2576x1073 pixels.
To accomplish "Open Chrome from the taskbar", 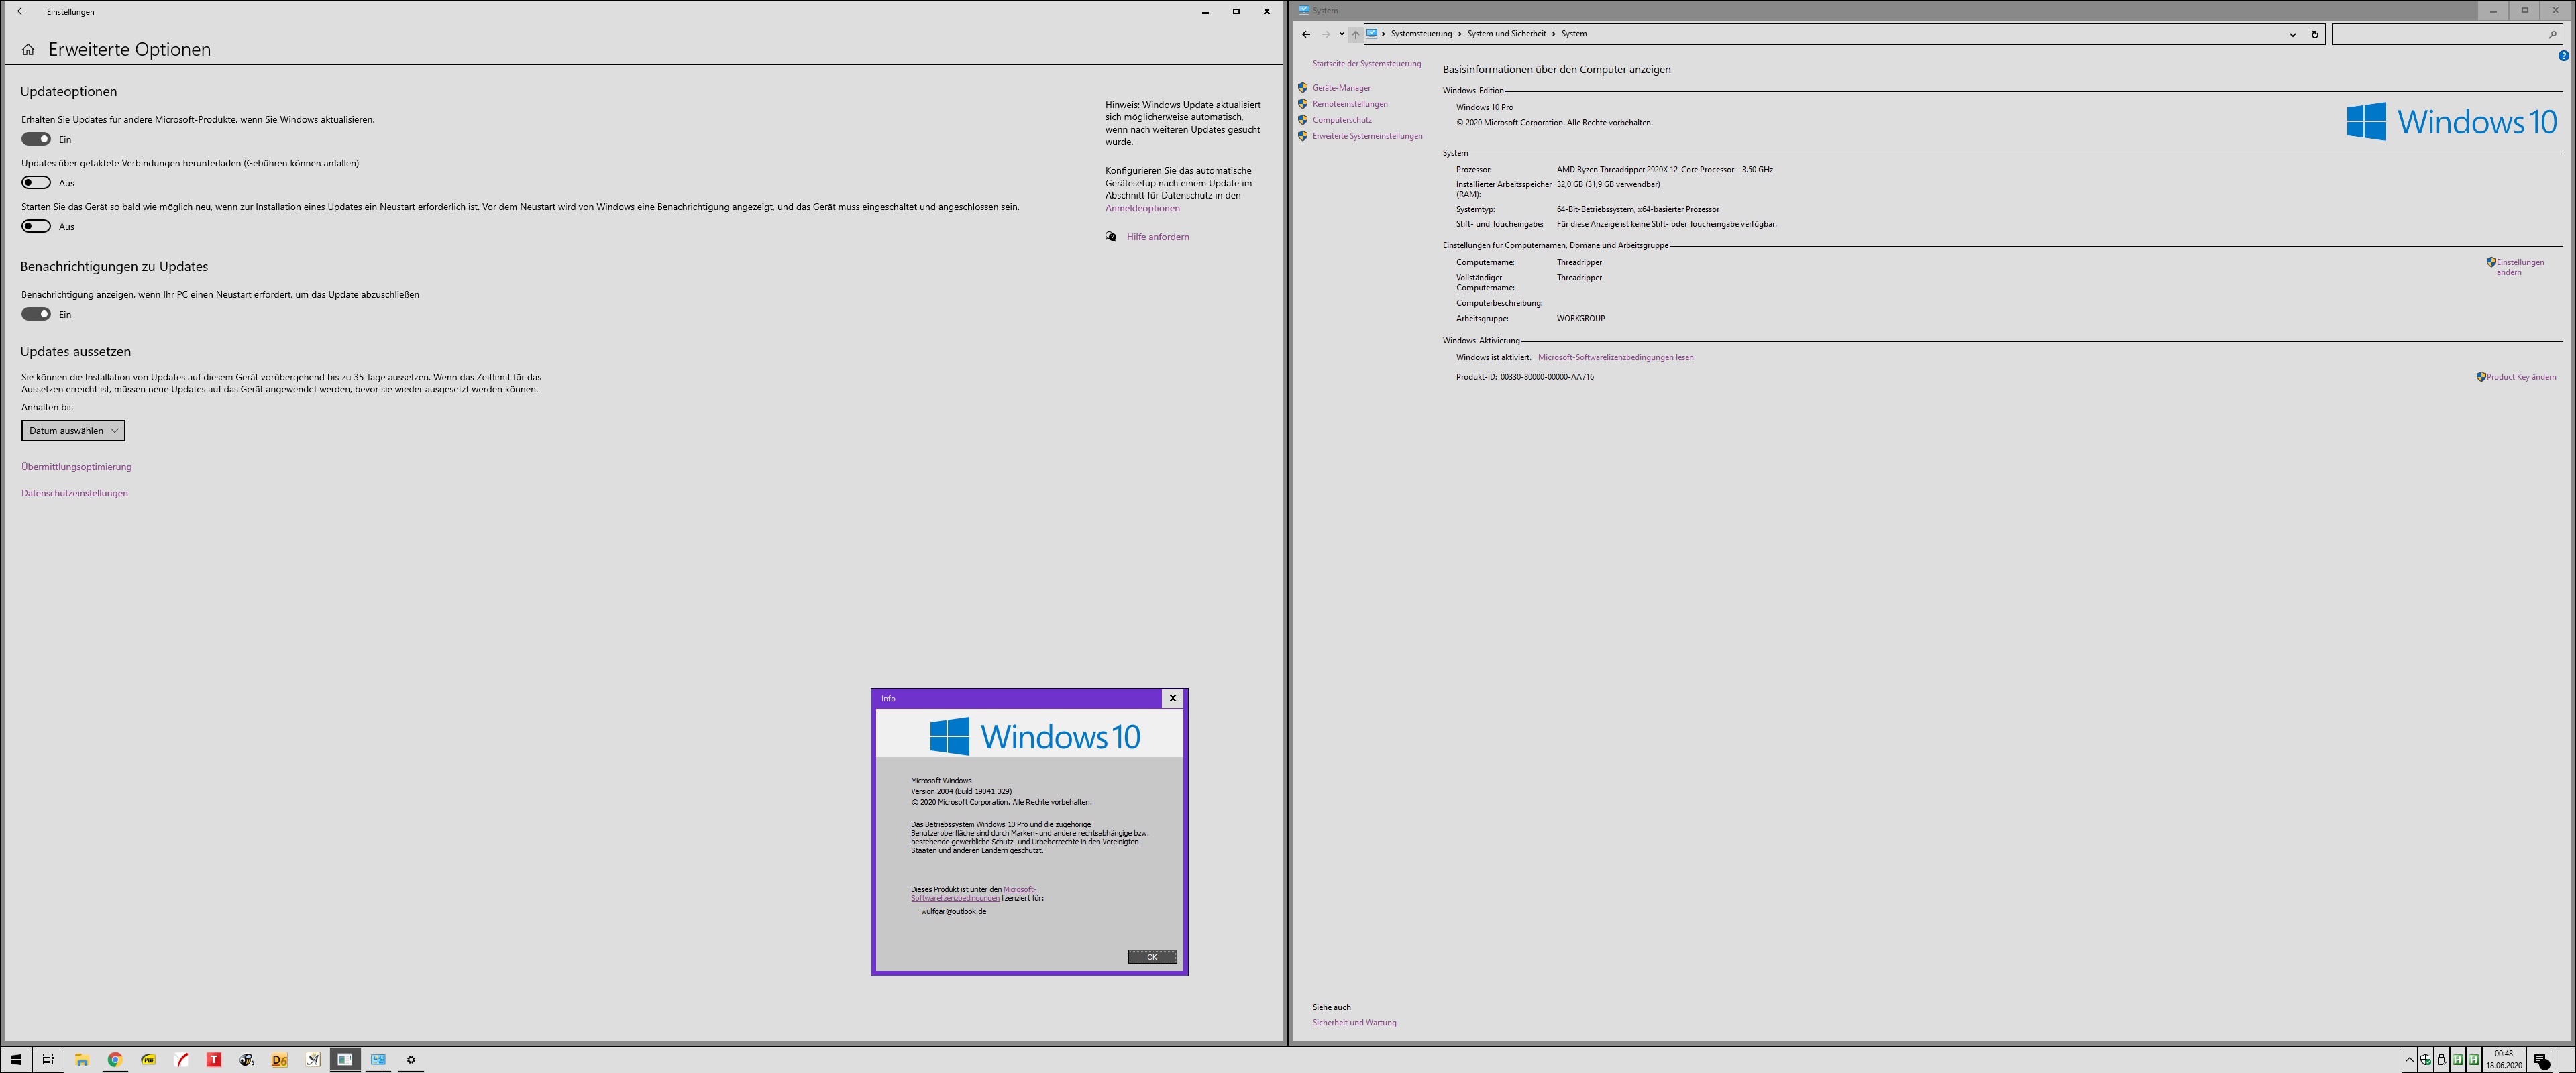I will [114, 1059].
